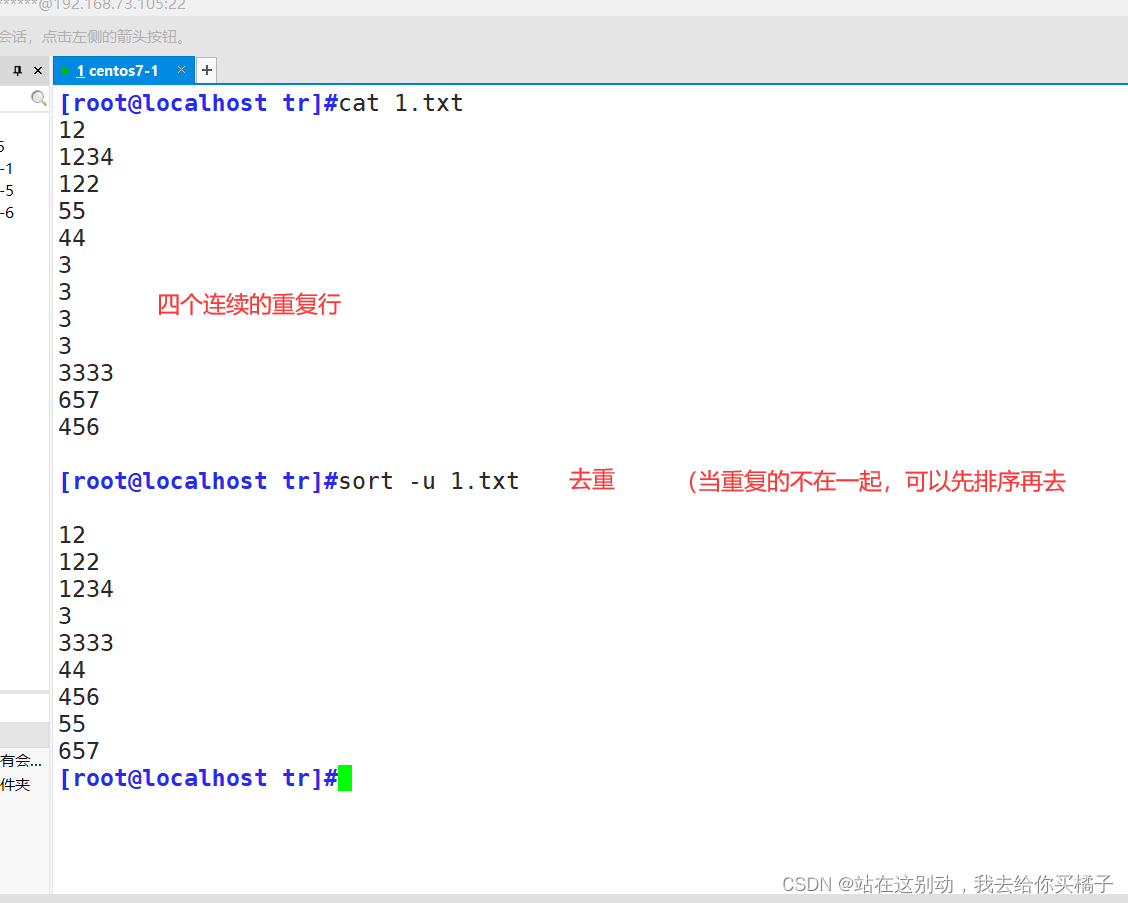Click the session entry ending in -1
The width and height of the screenshot is (1128, 903).
pos(8,169)
